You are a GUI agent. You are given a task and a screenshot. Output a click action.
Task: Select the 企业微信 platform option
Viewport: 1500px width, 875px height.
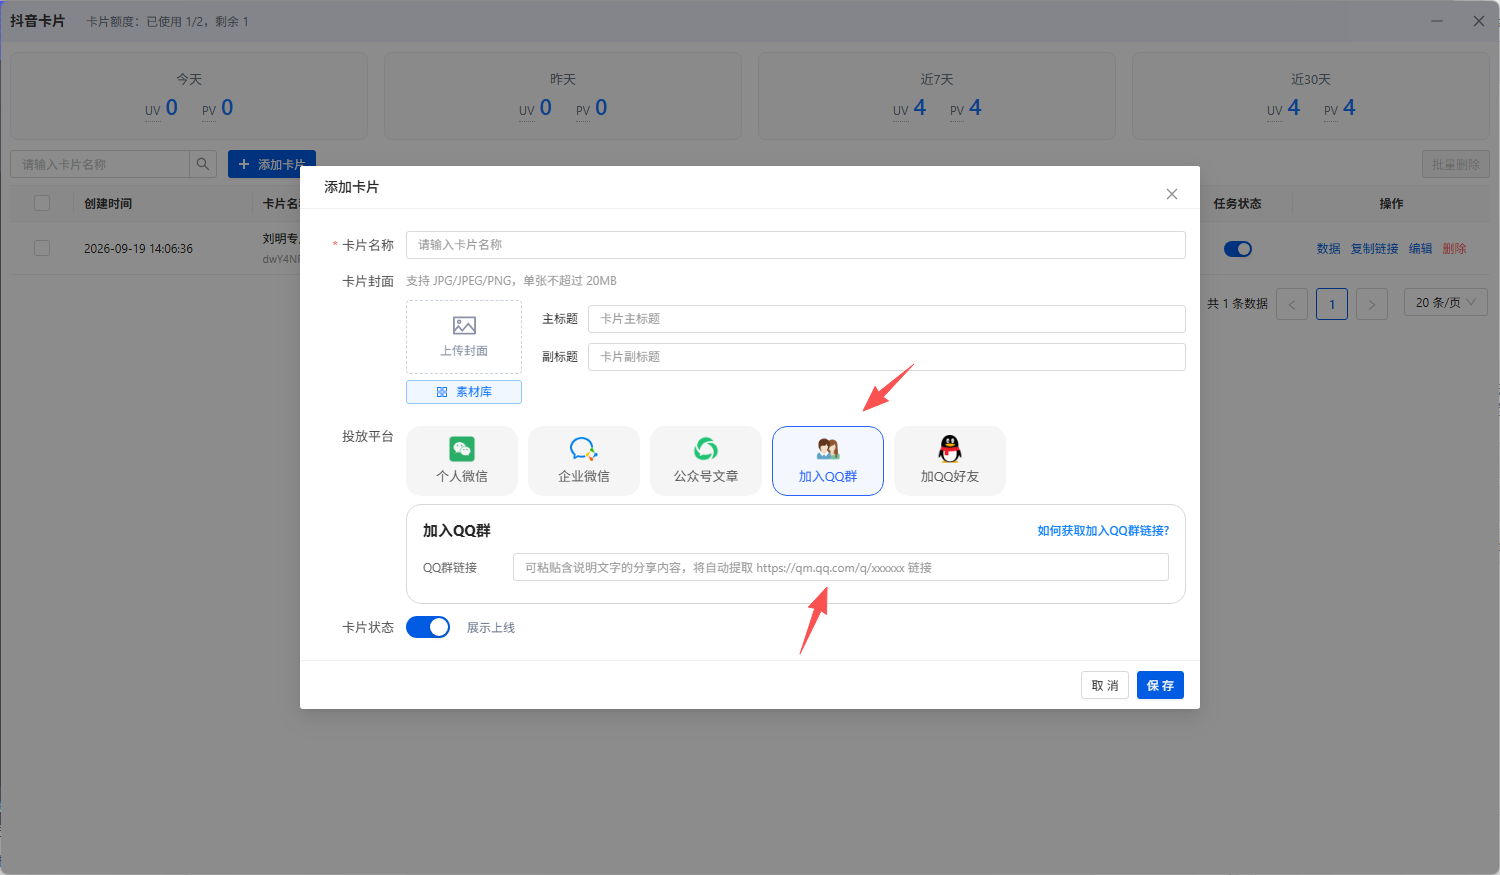tap(584, 461)
